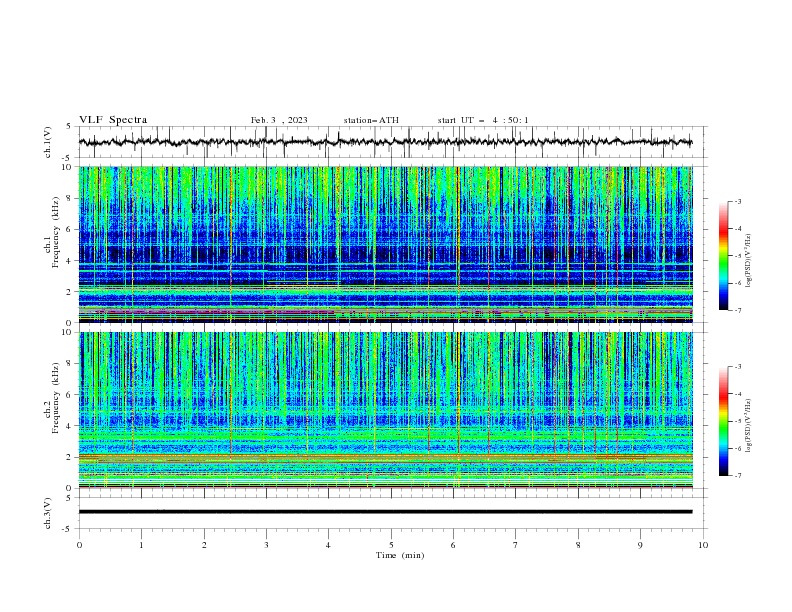Click inside the ch.1 spectrogram panel
Screen dimensions: 792x612
pos(385,244)
